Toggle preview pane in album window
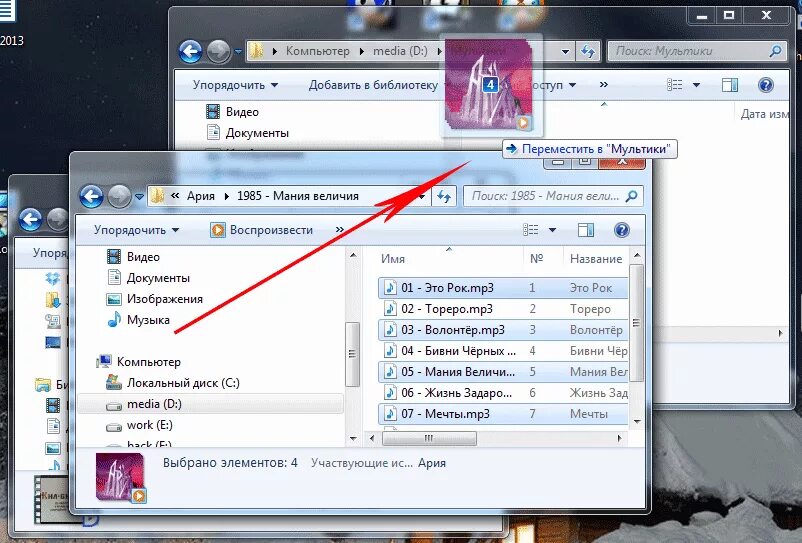Viewport: 802px width, 543px height. pyautogui.click(x=586, y=230)
